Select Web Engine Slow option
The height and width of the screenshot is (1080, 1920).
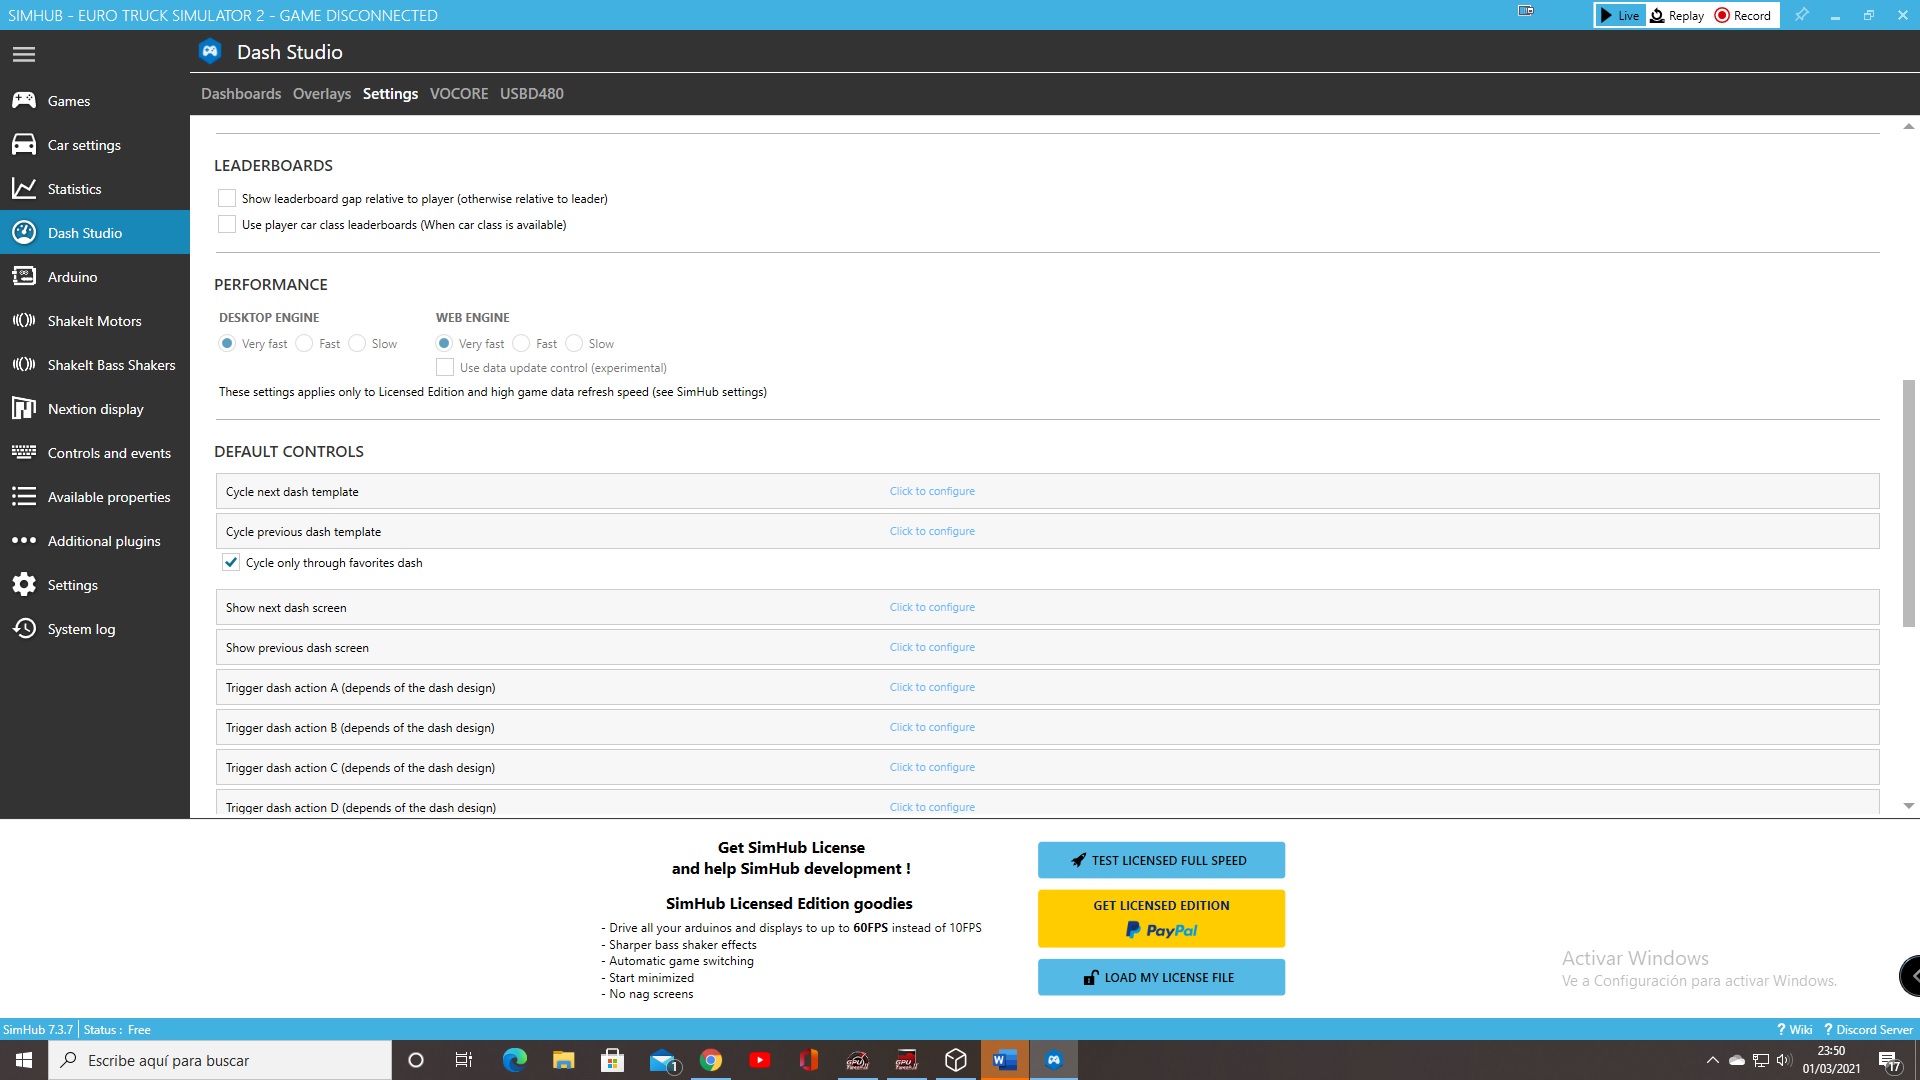click(x=574, y=343)
